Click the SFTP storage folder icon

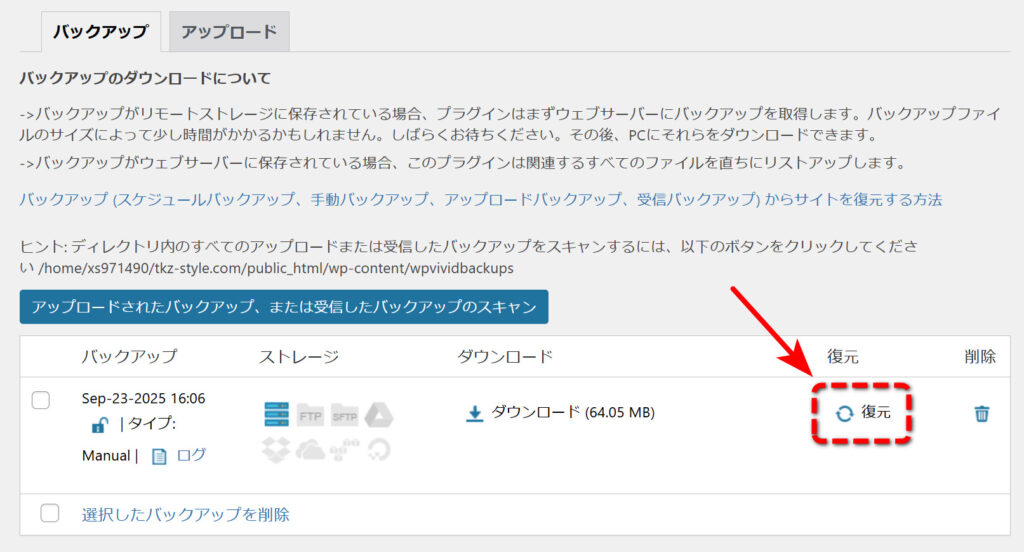[x=344, y=414]
